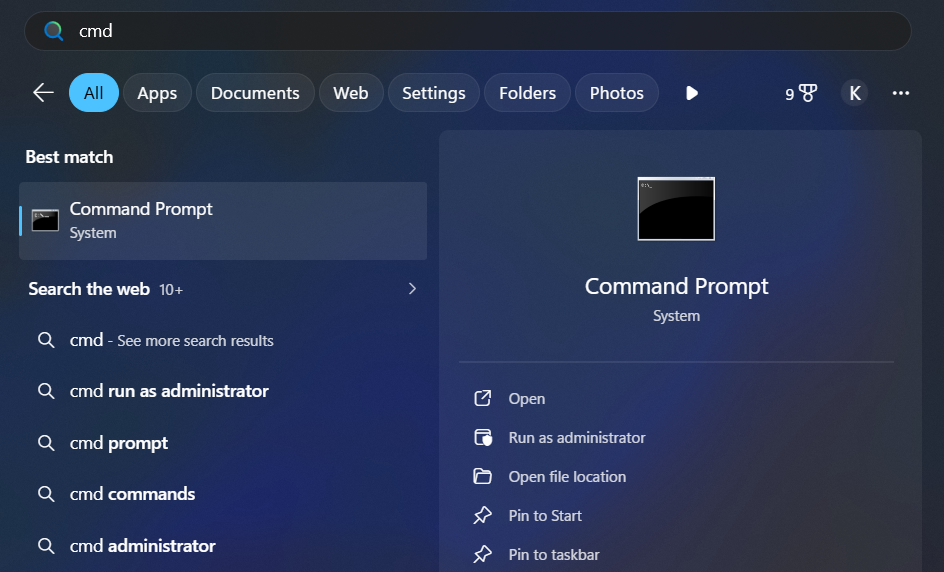Go back using the left arrow

43,93
